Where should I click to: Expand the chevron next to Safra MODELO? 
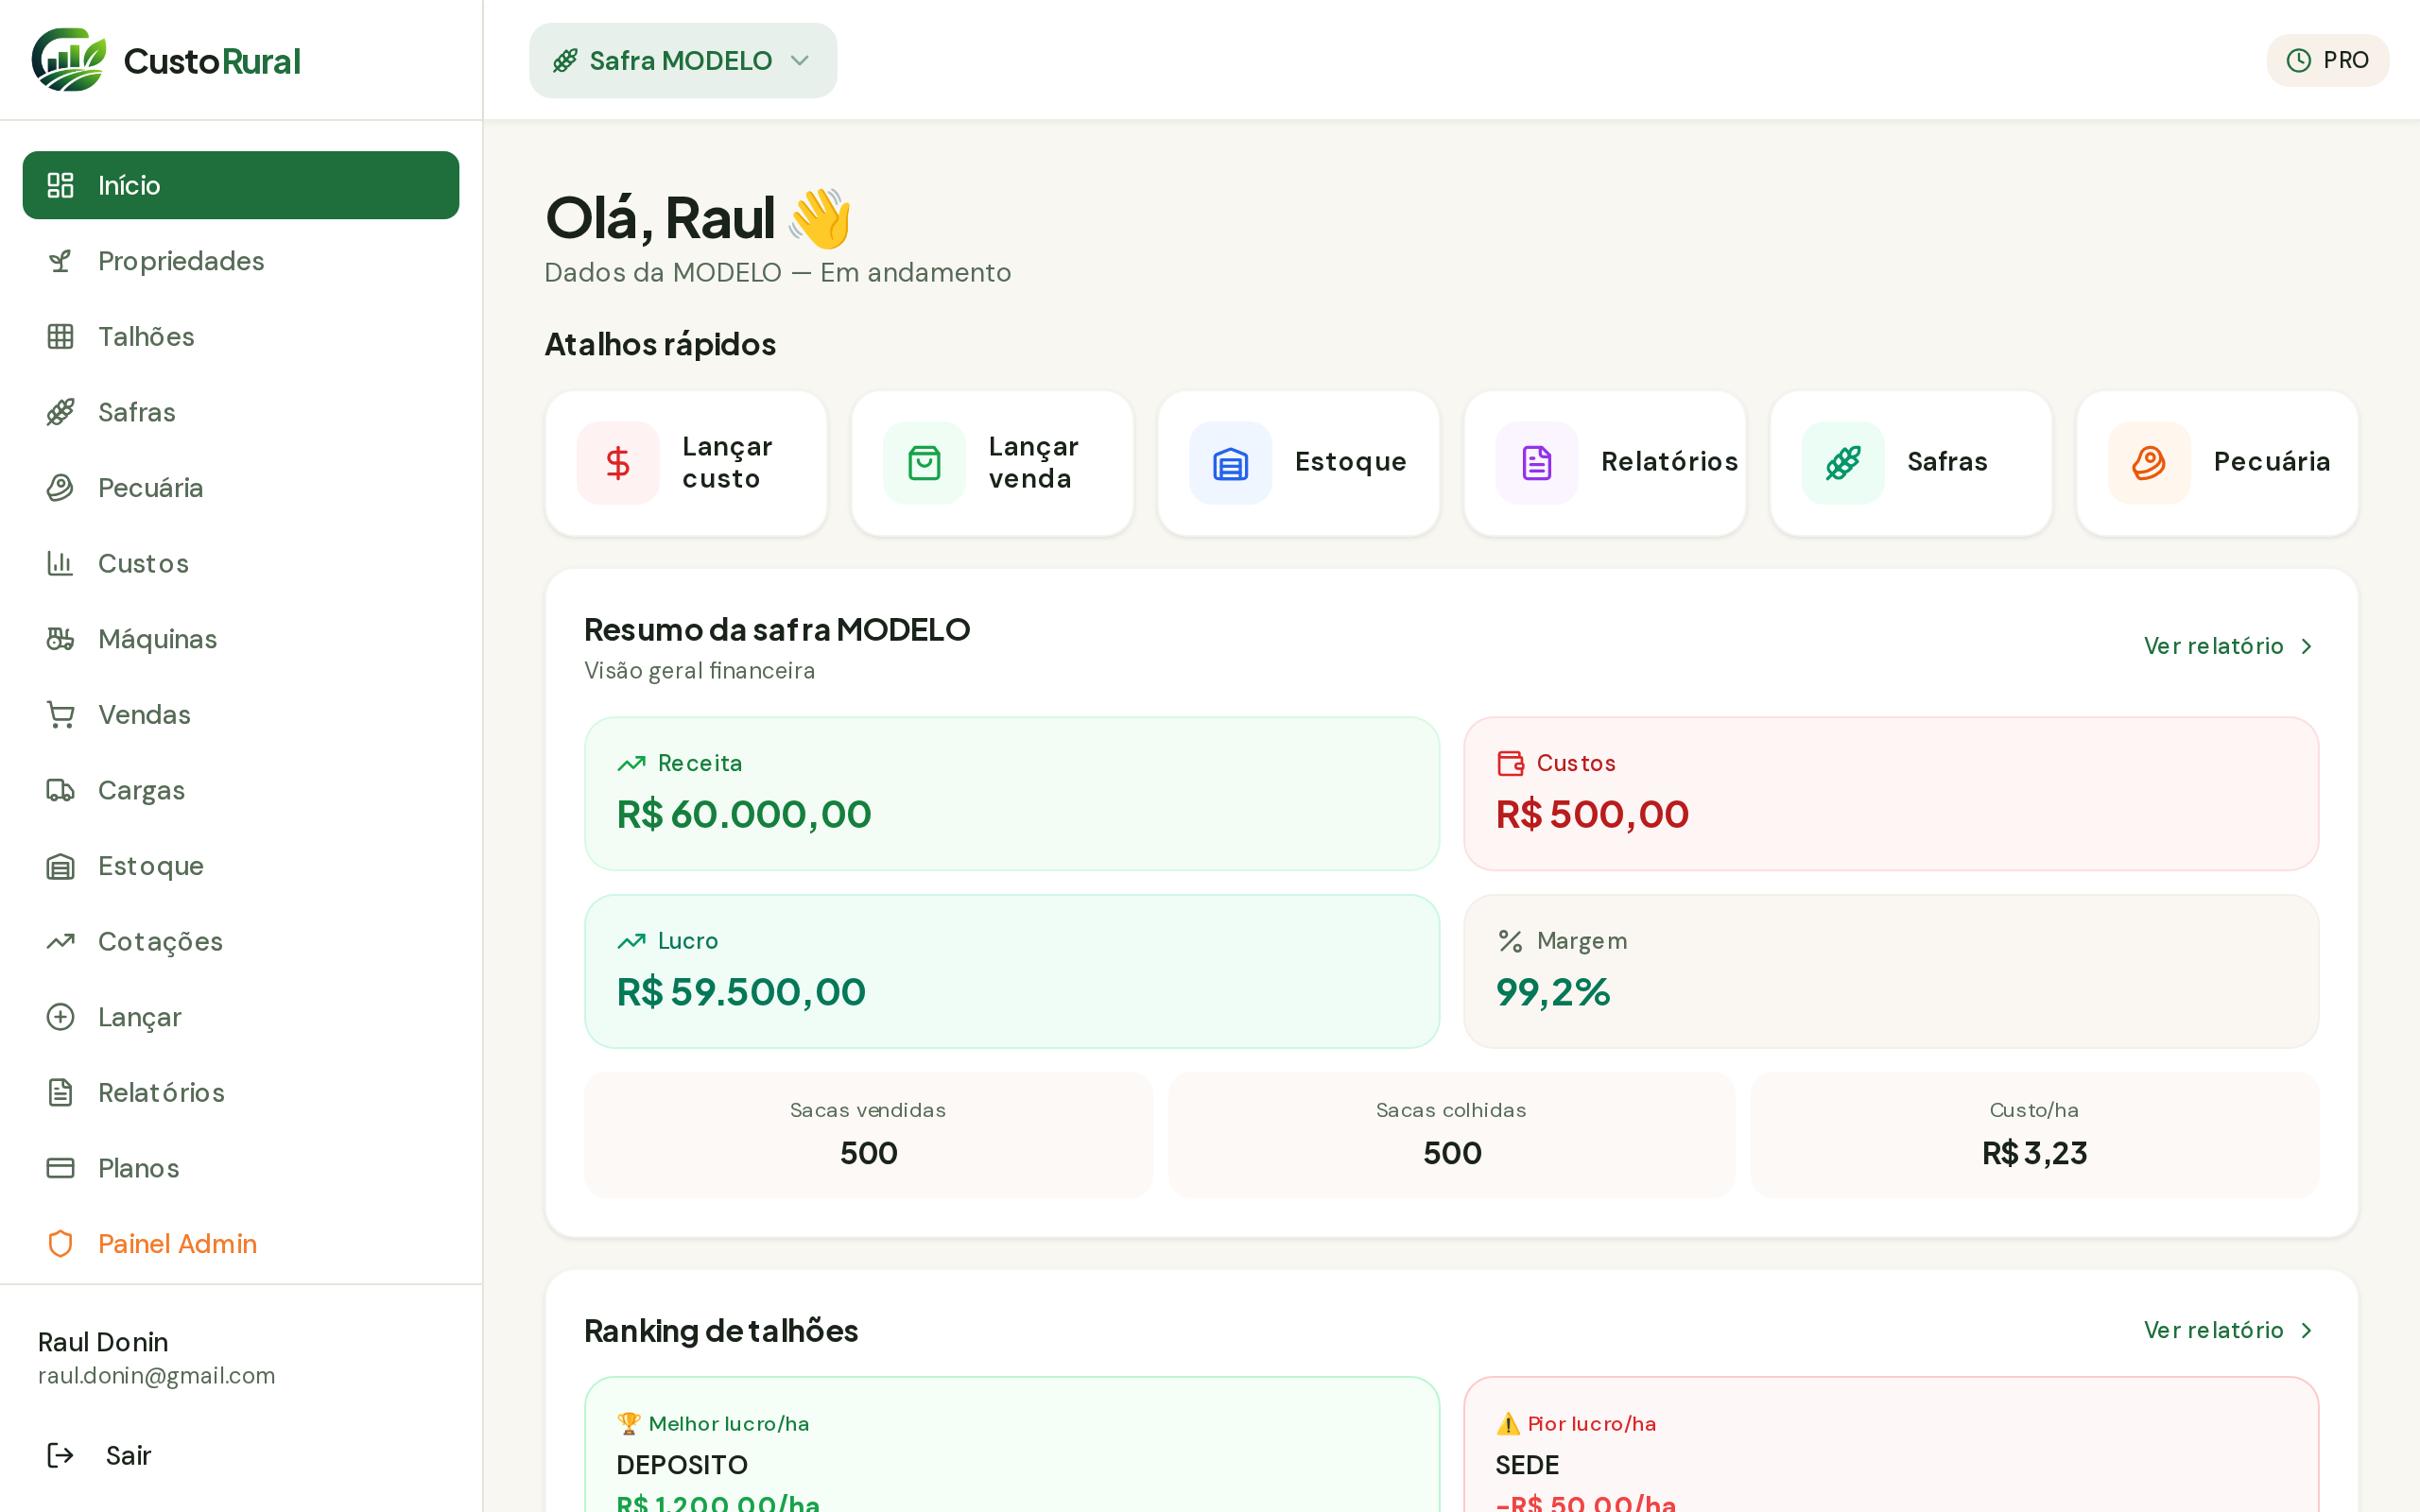[x=799, y=61]
